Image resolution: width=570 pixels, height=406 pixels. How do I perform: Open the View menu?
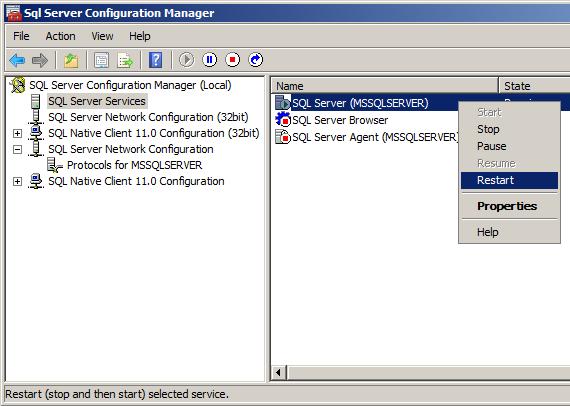click(102, 36)
